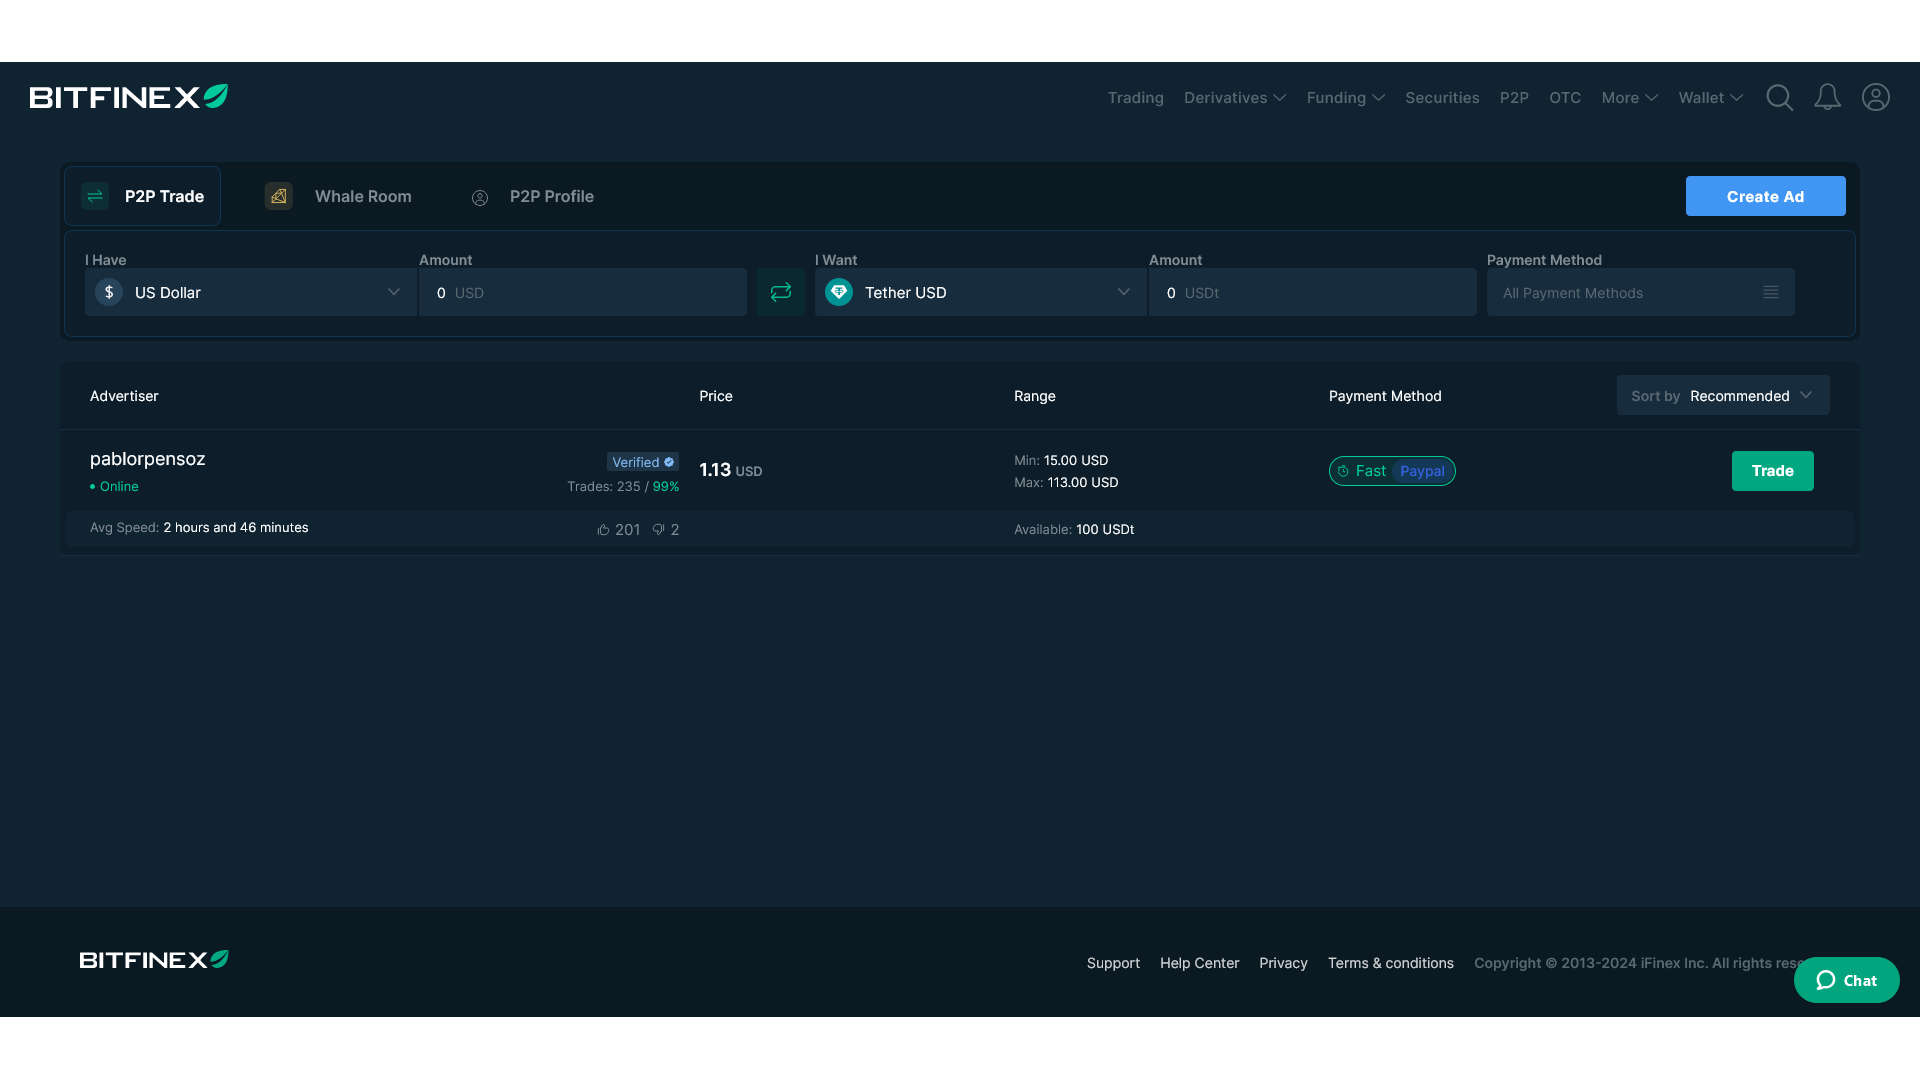The width and height of the screenshot is (1920, 1080).
Task: Open the Support footer link
Action: [x=1113, y=963]
